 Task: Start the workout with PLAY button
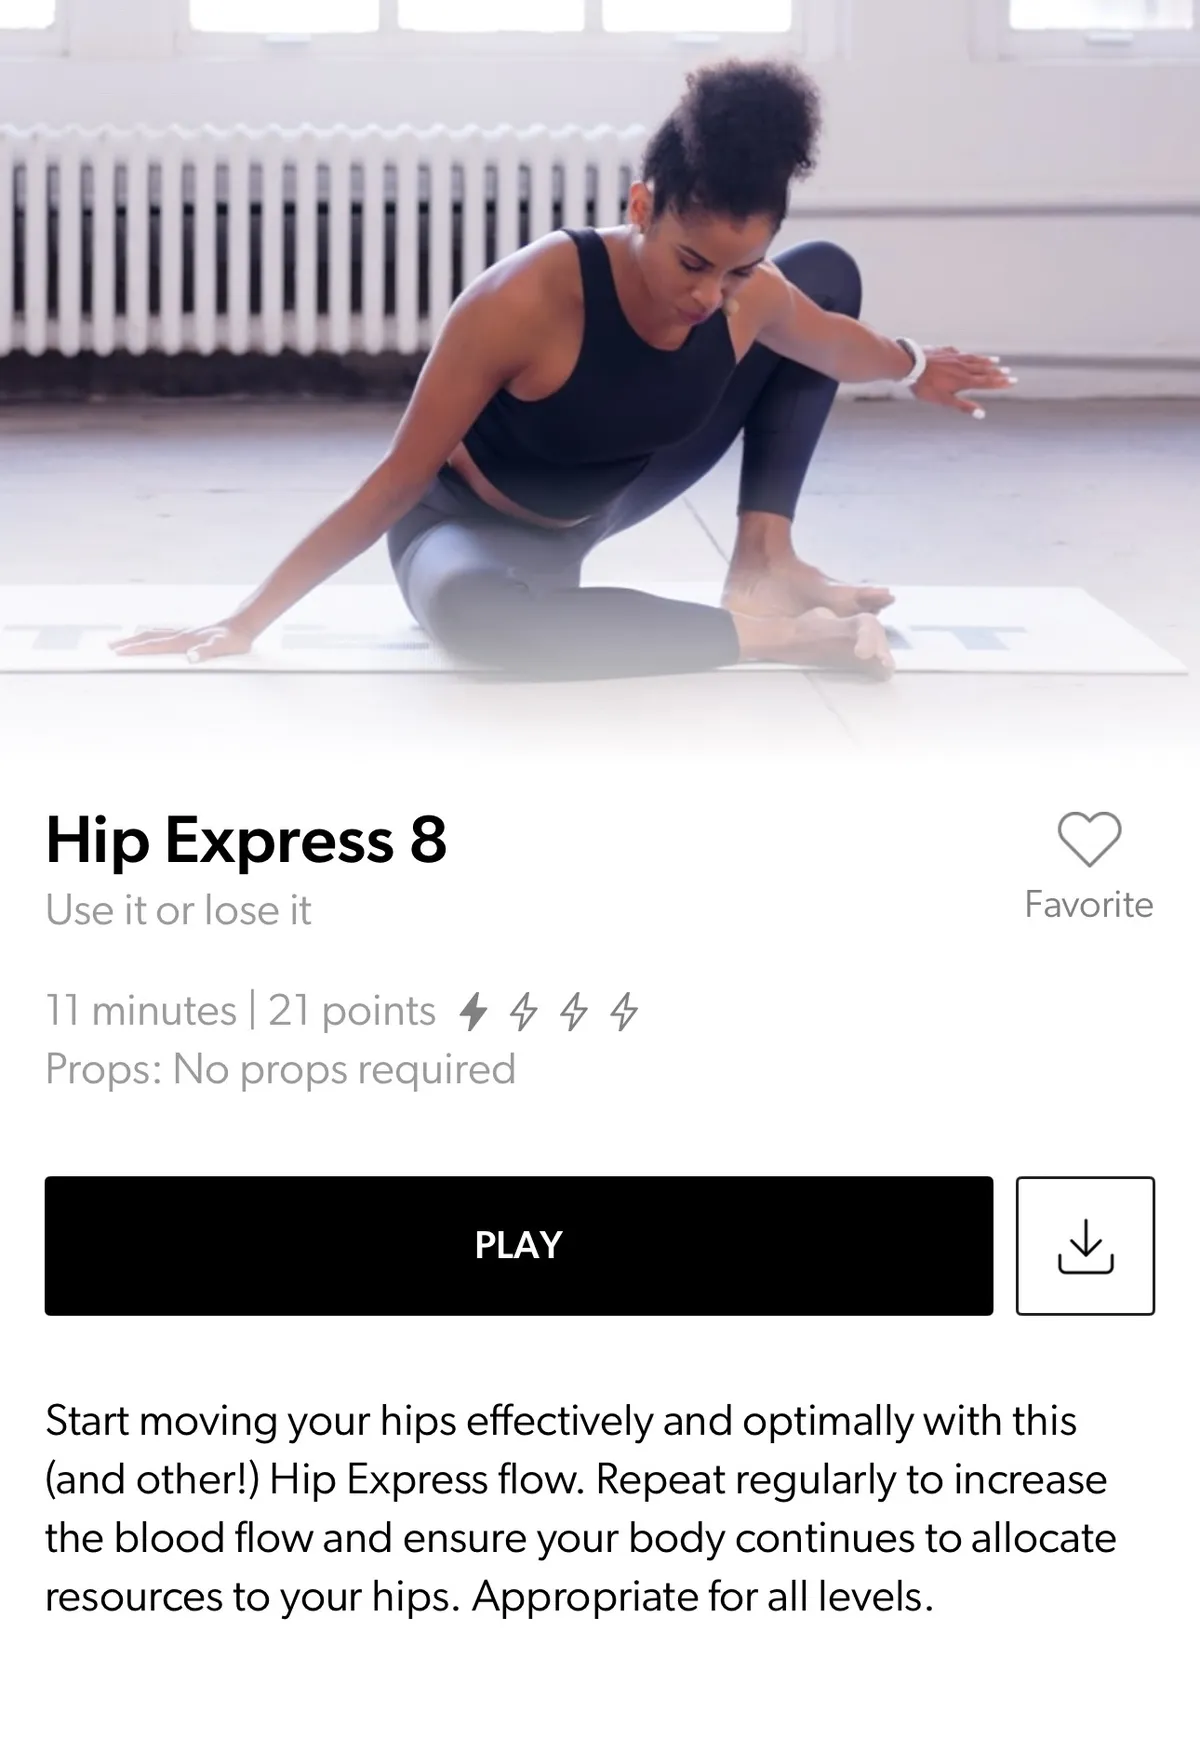point(519,1246)
